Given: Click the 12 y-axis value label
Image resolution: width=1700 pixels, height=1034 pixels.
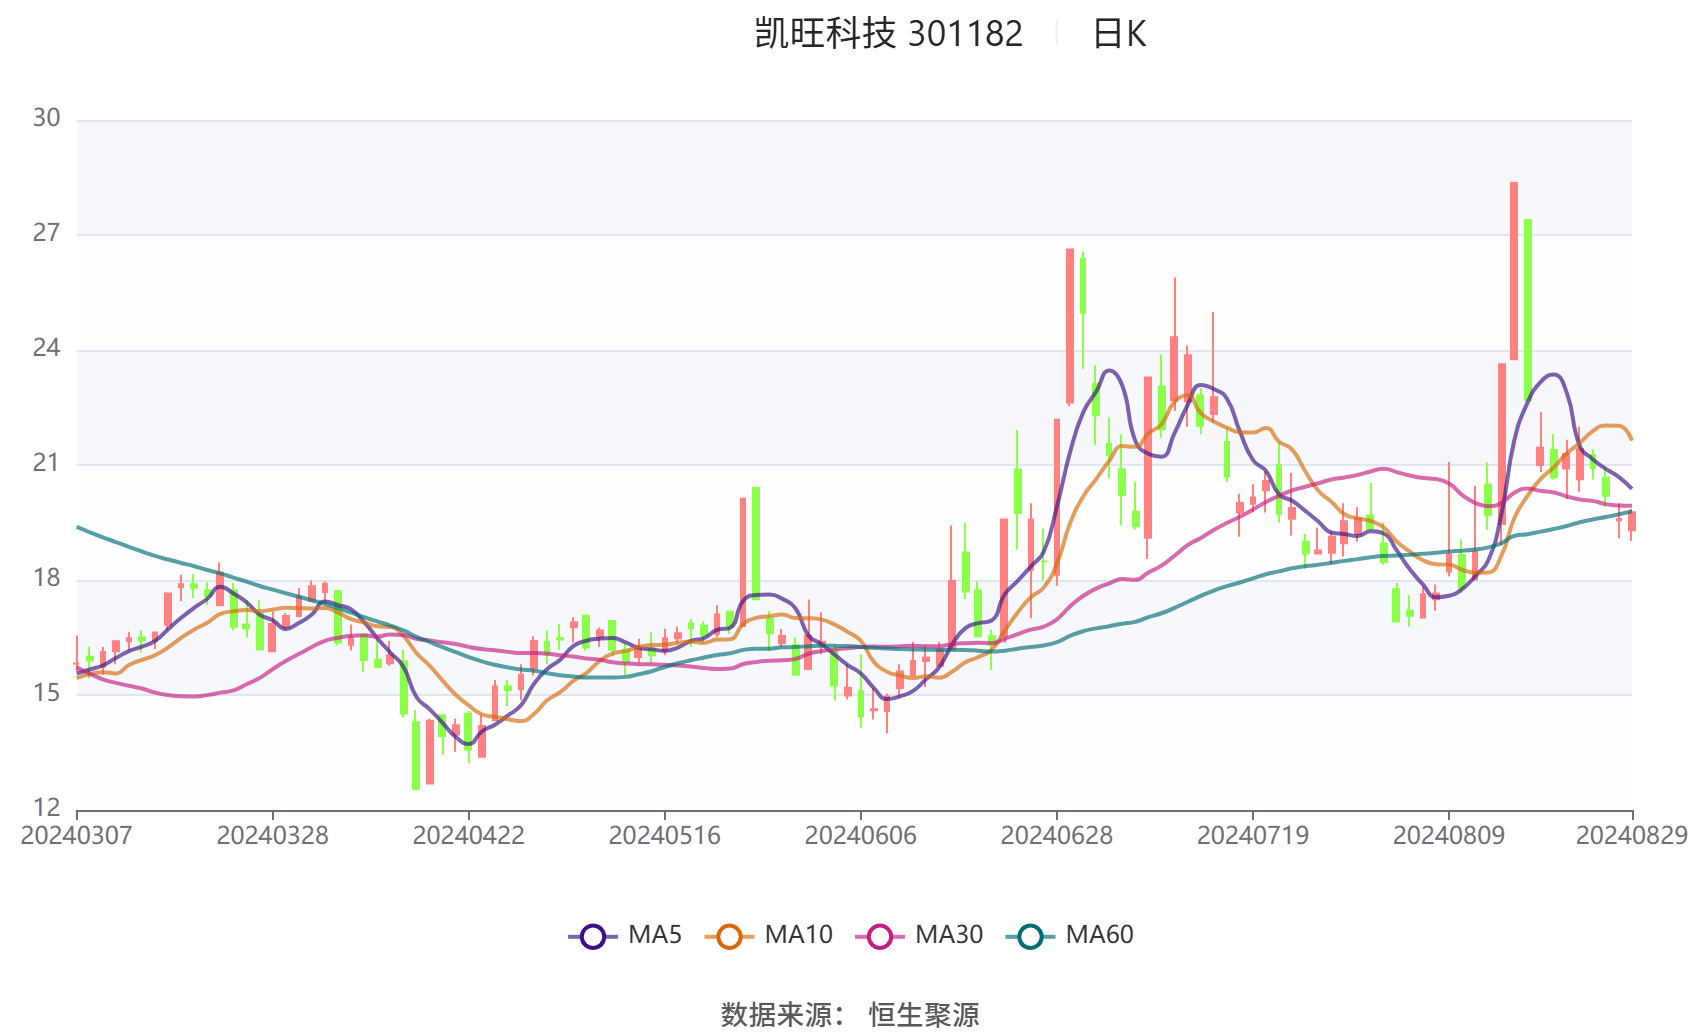Looking at the screenshot, I should point(46,808).
